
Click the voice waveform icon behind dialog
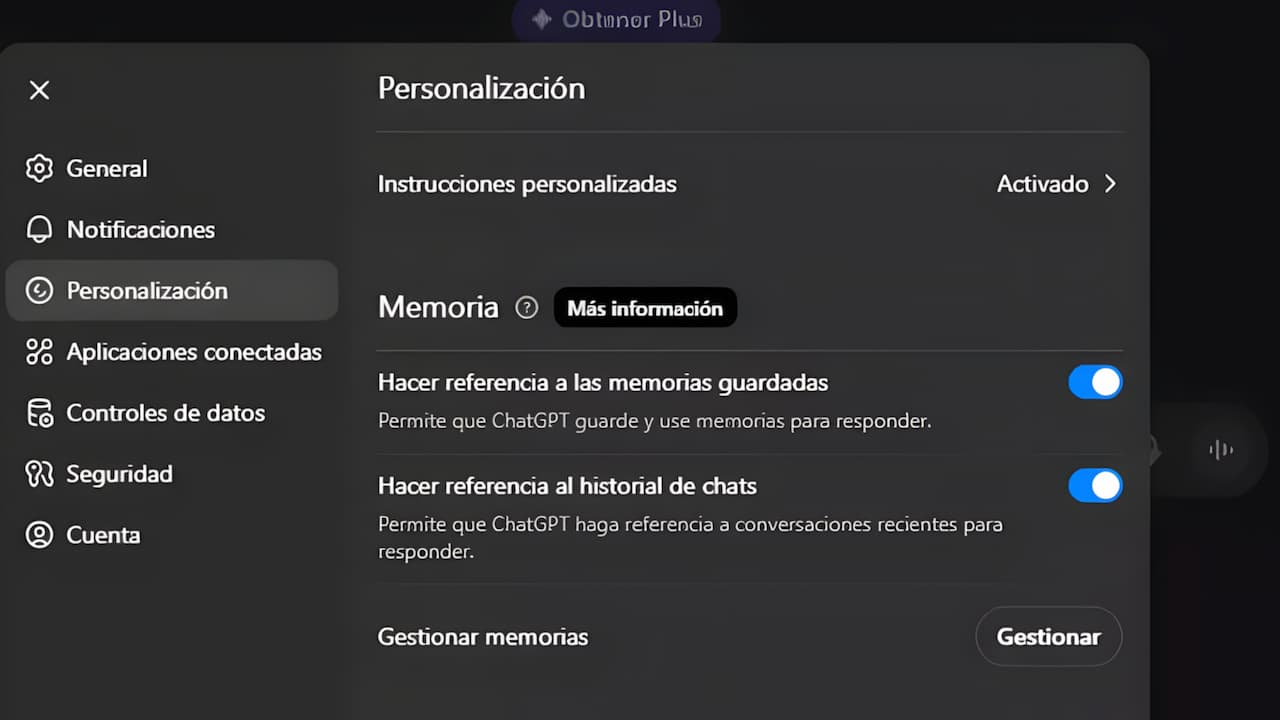1220,450
